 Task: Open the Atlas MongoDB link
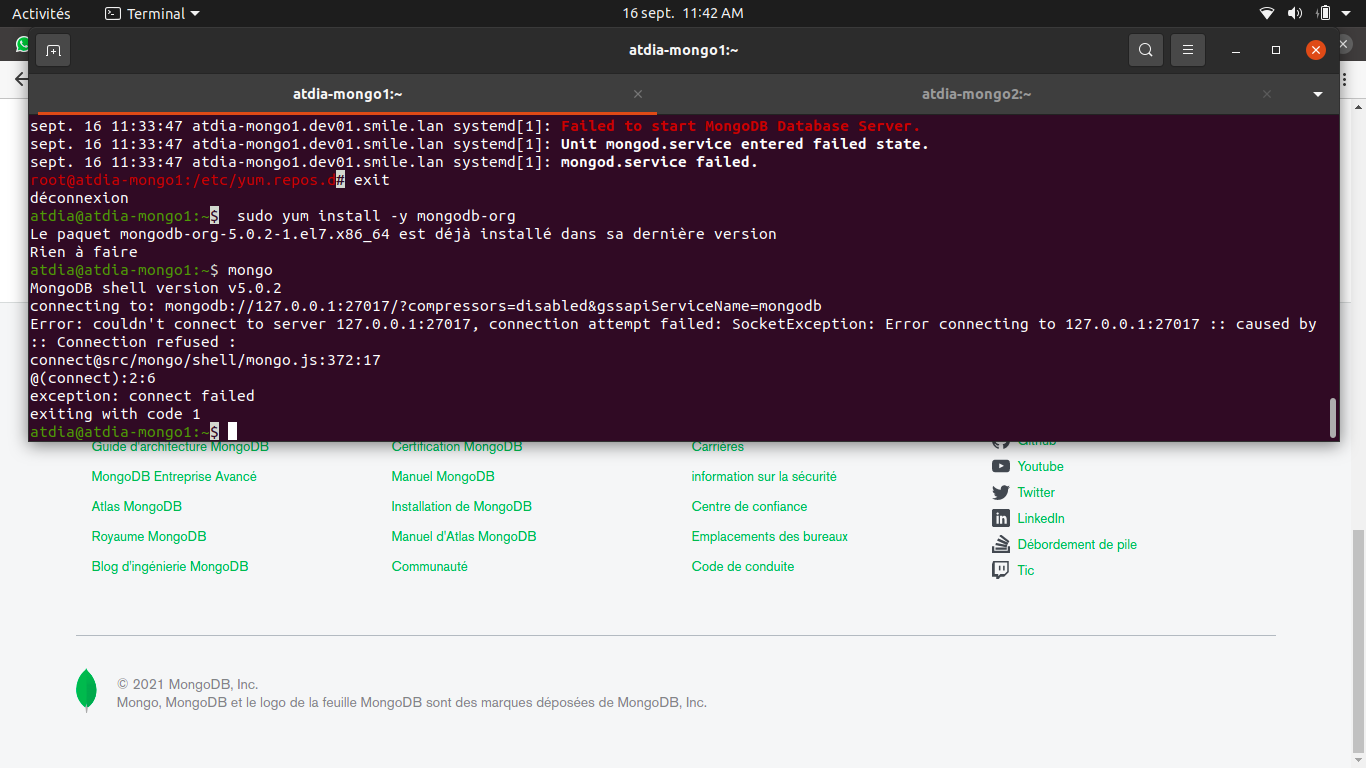click(137, 507)
